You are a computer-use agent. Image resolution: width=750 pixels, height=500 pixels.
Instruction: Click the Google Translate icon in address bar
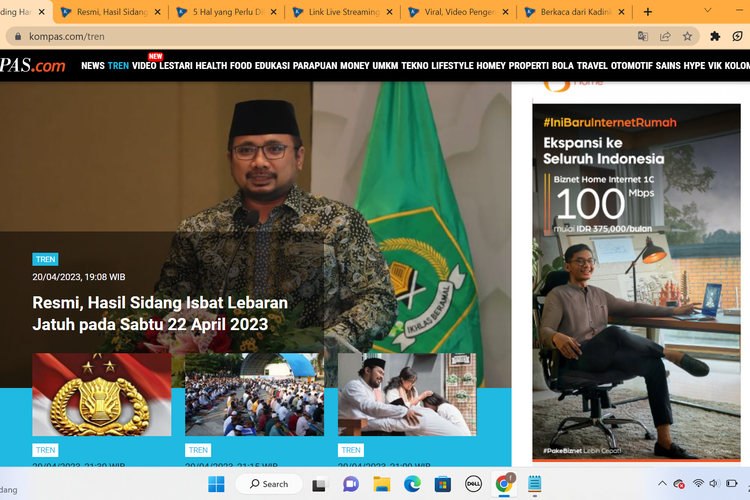643,36
